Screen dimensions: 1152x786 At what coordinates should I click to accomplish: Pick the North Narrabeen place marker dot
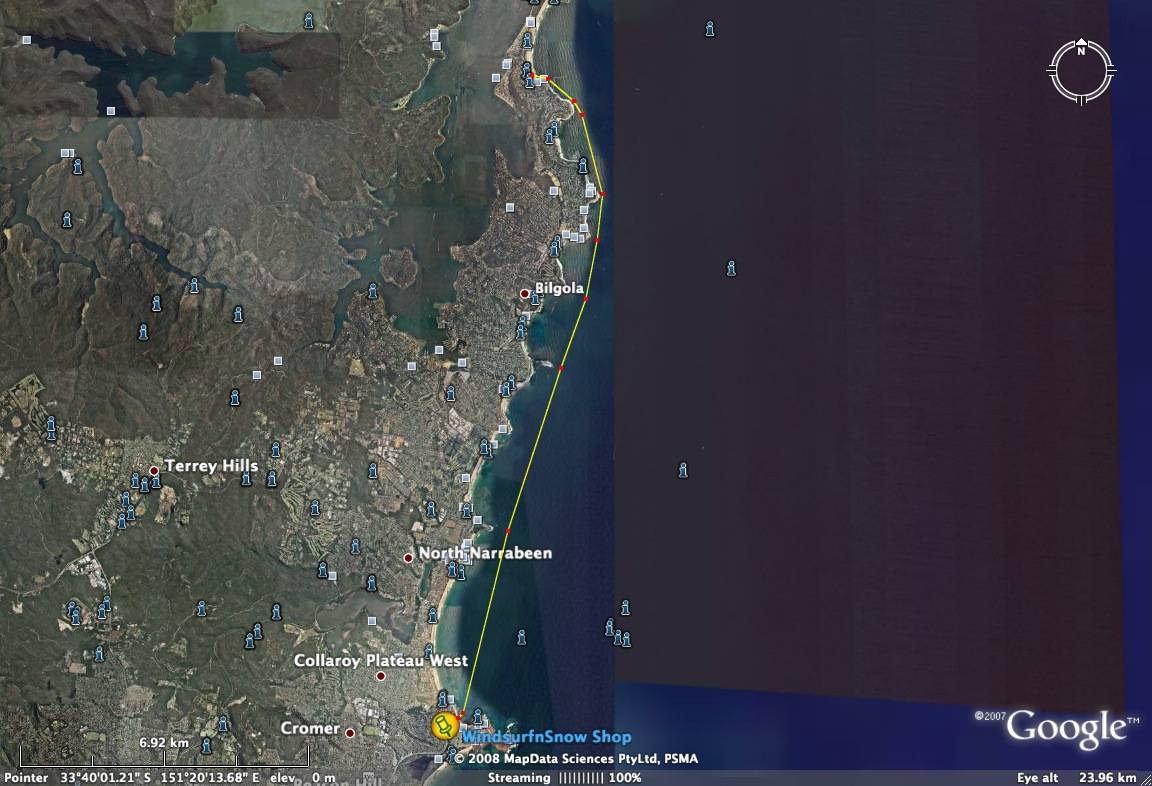408,557
